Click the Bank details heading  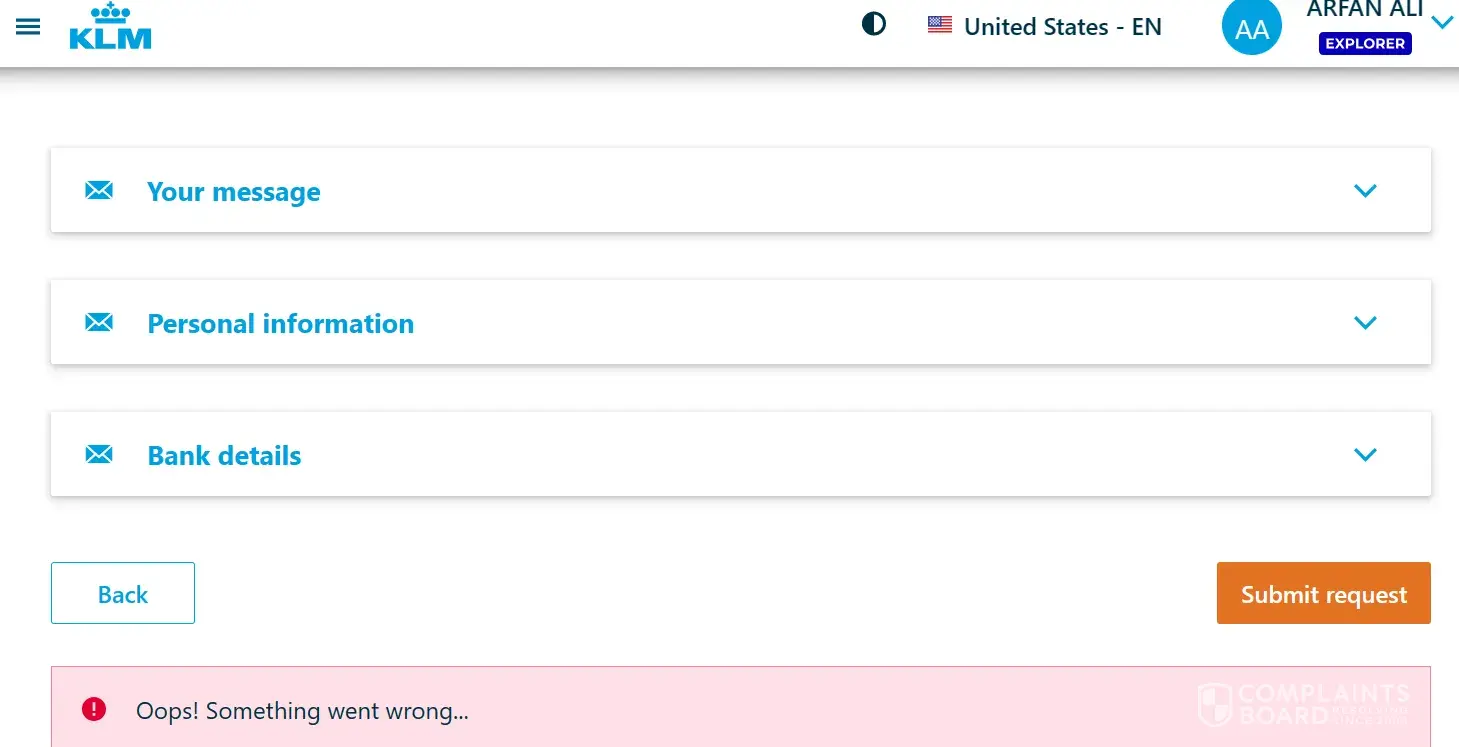224,456
